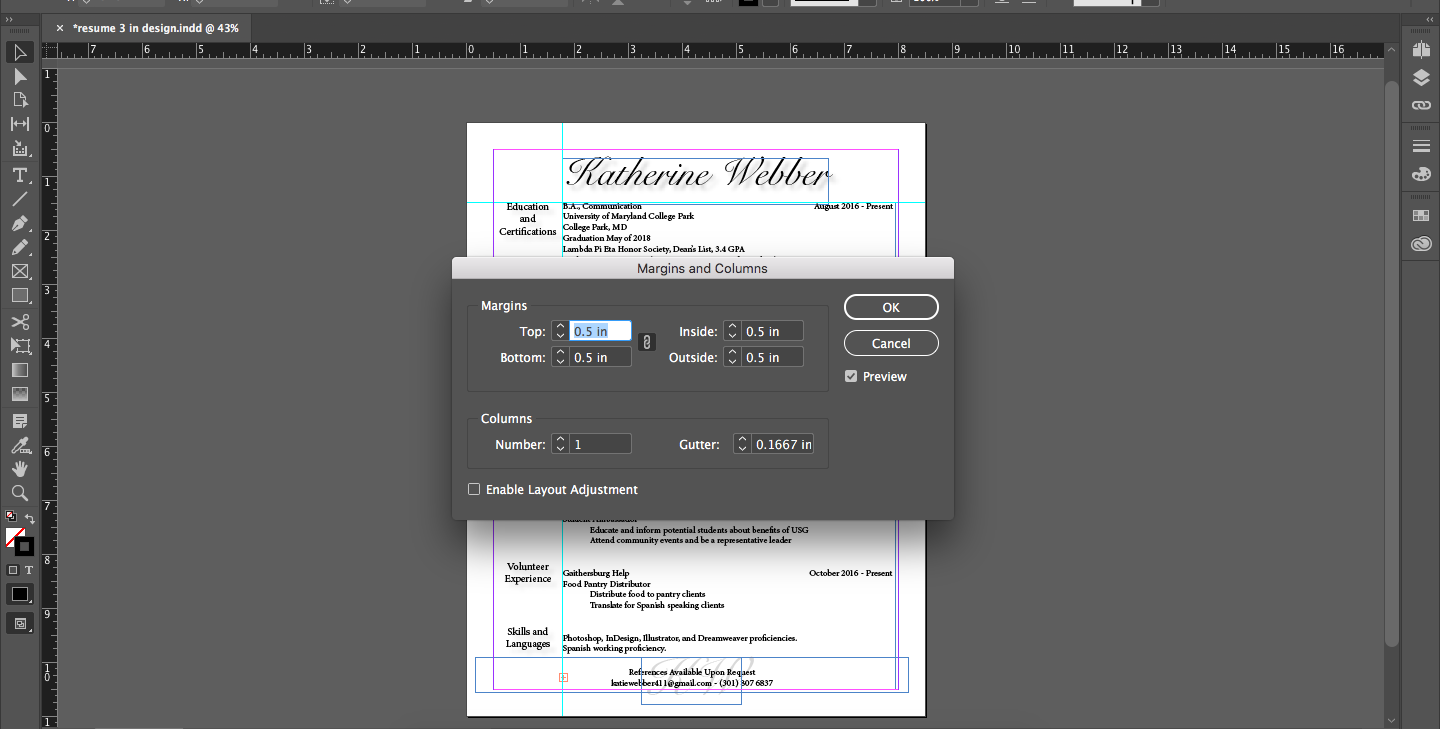Image resolution: width=1440 pixels, height=729 pixels.
Task: Decrease the Gutter value with stepper arrow
Action: tap(740, 447)
